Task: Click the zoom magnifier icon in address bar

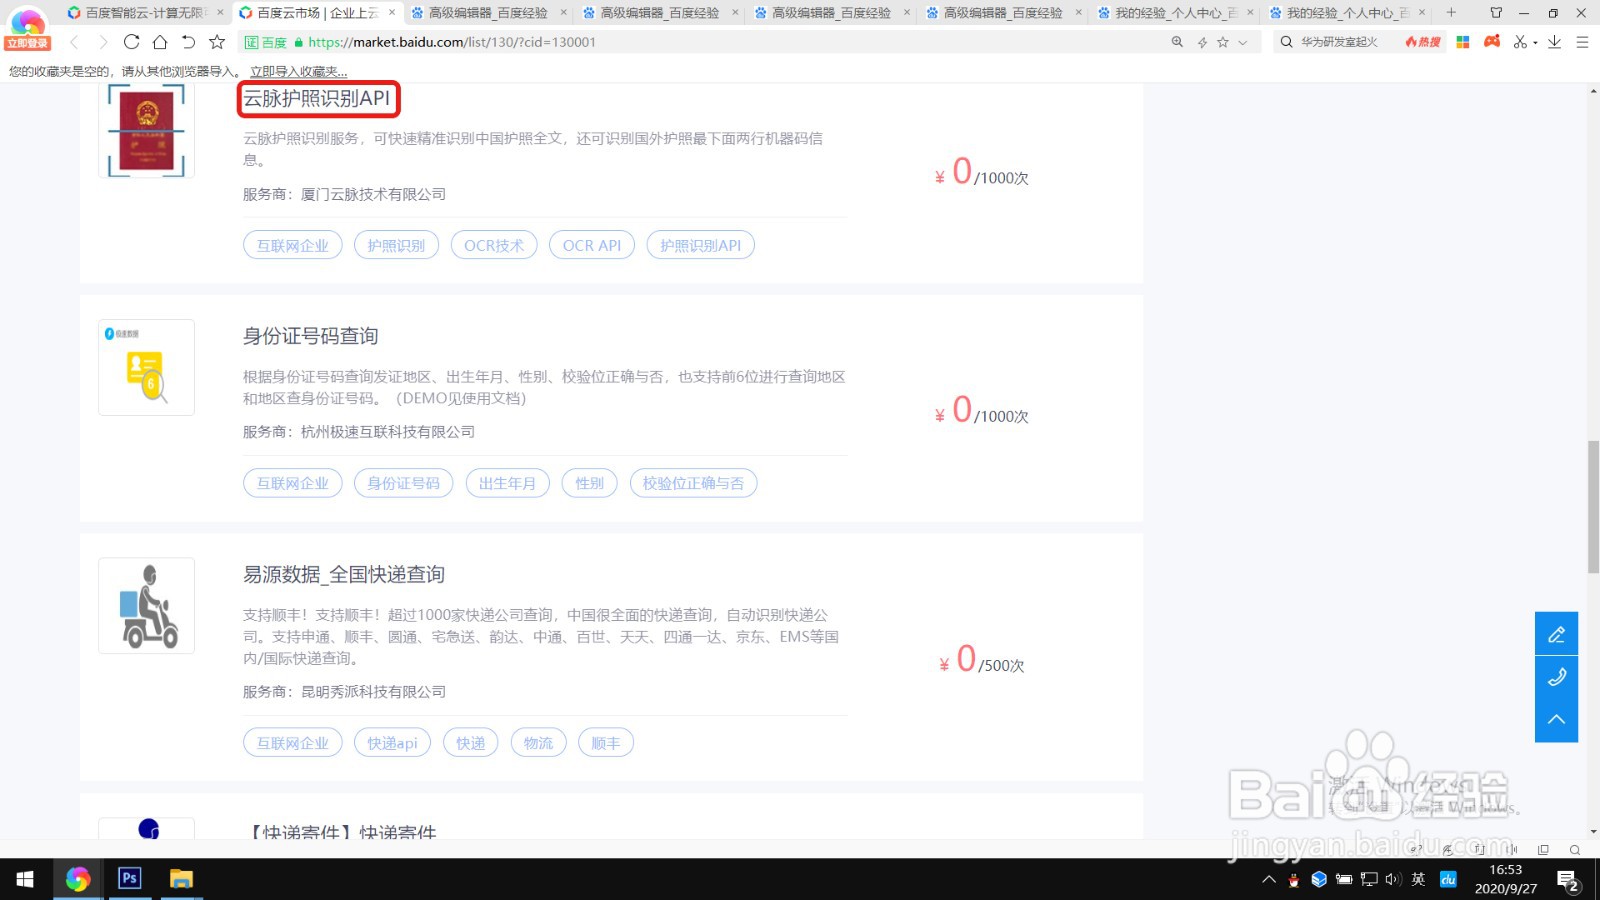Action: (1177, 42)
